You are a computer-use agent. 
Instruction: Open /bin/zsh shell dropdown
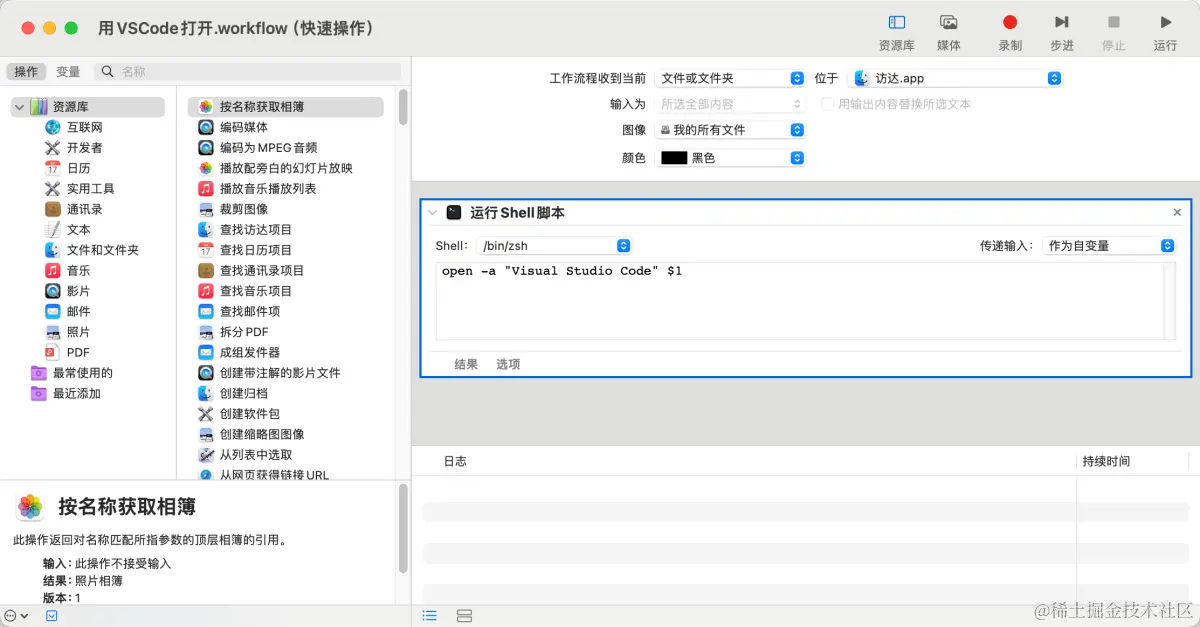coord(554,246)
